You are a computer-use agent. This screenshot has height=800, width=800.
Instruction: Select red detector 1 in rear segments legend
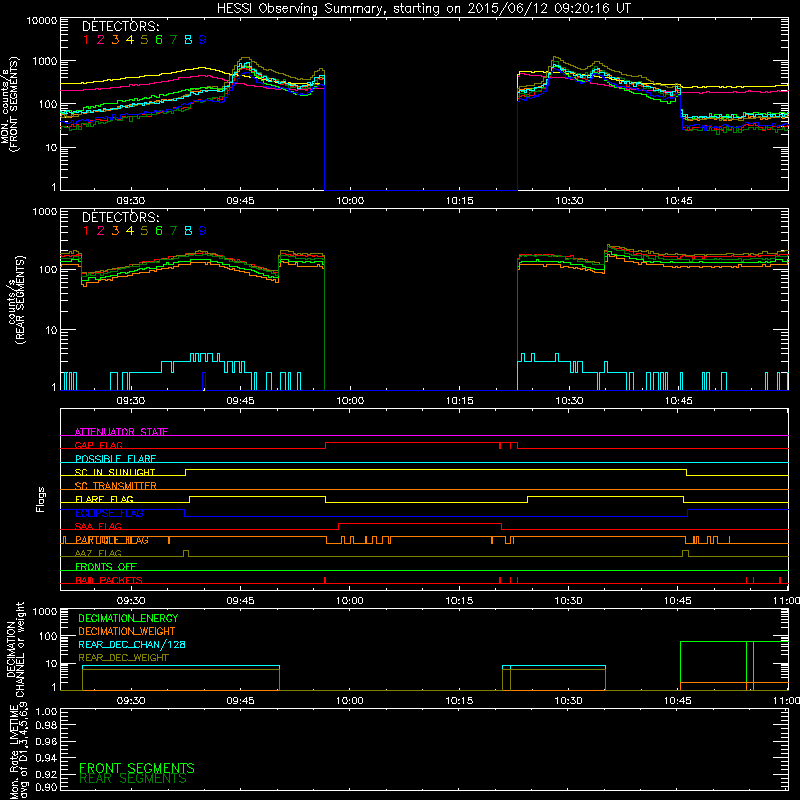(86, 231)
